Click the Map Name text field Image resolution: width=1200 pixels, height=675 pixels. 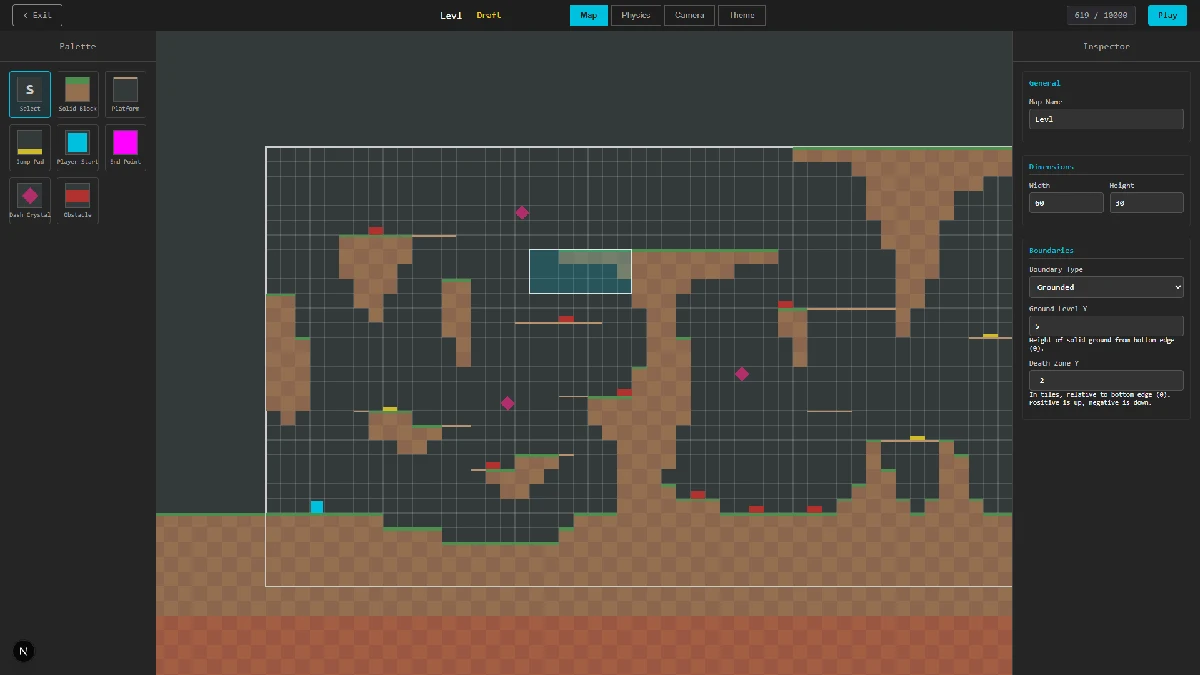[1106, 119]
